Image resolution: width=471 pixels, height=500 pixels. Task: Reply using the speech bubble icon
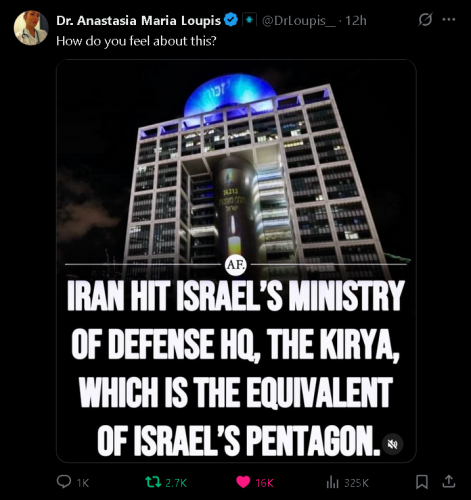pyautogui.click(x=64, y=482)
